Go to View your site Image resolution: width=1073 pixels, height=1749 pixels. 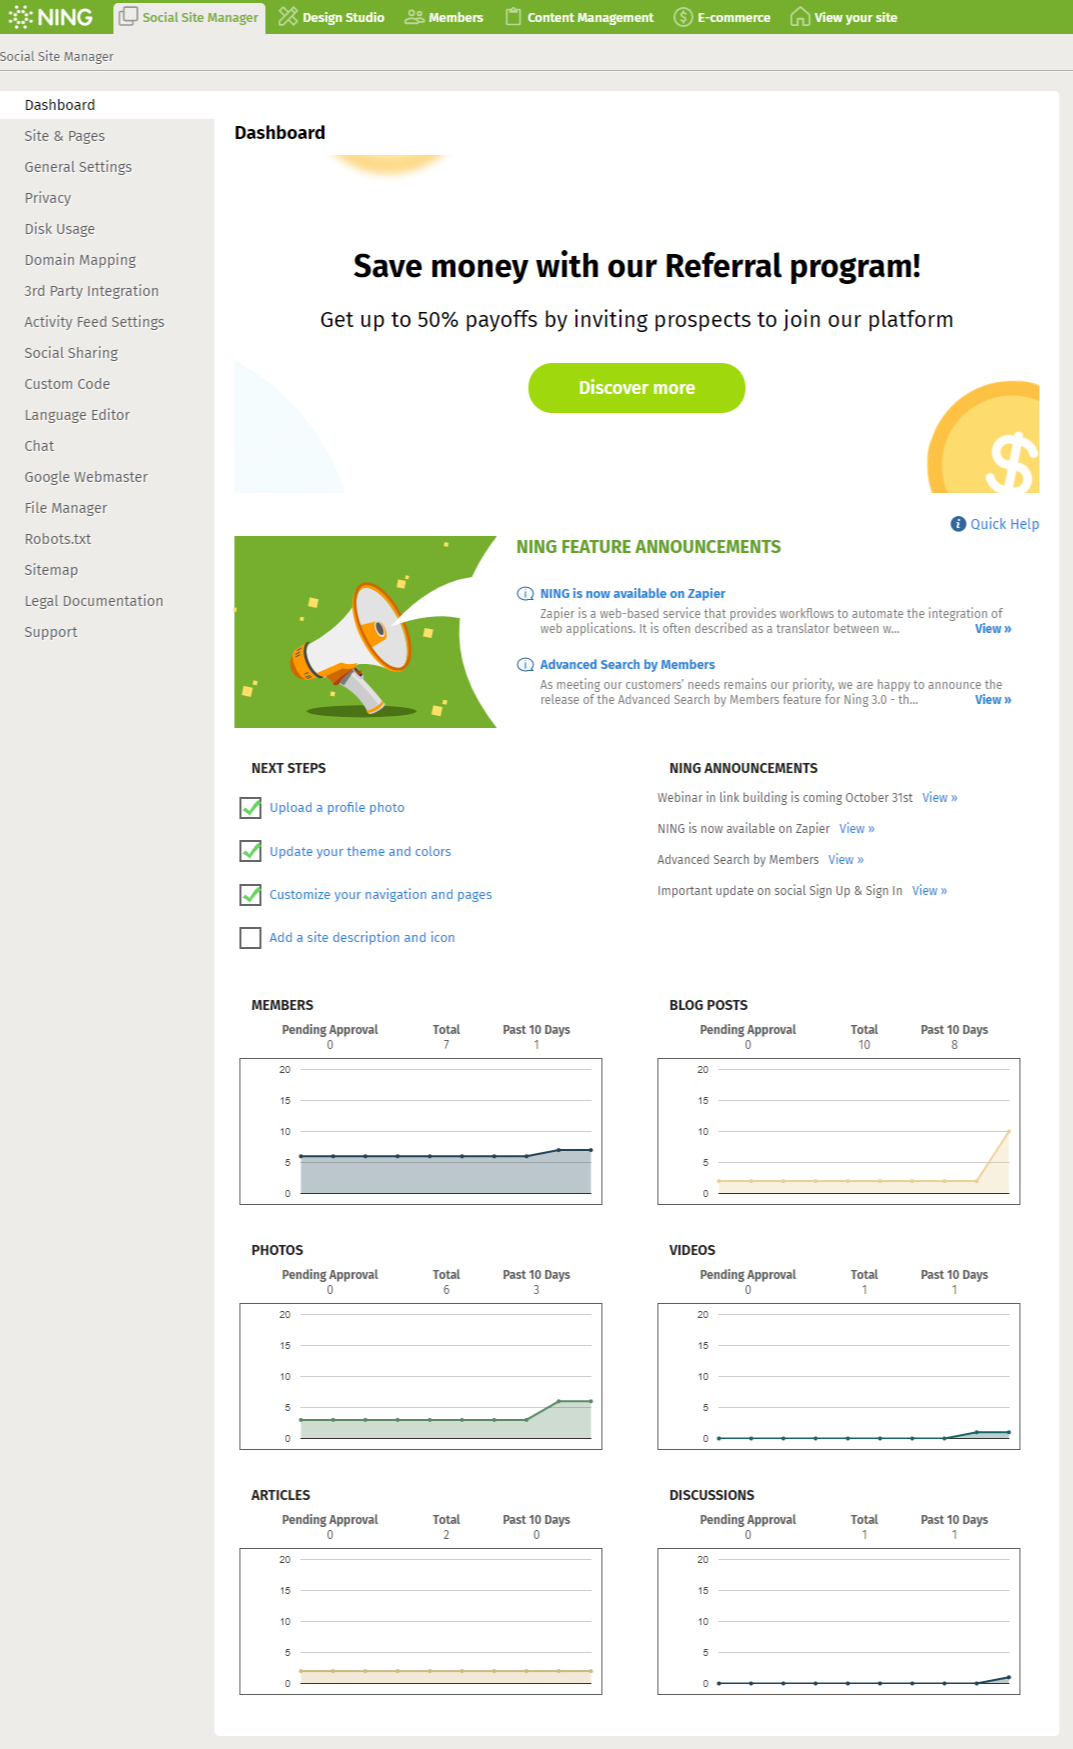844,17
